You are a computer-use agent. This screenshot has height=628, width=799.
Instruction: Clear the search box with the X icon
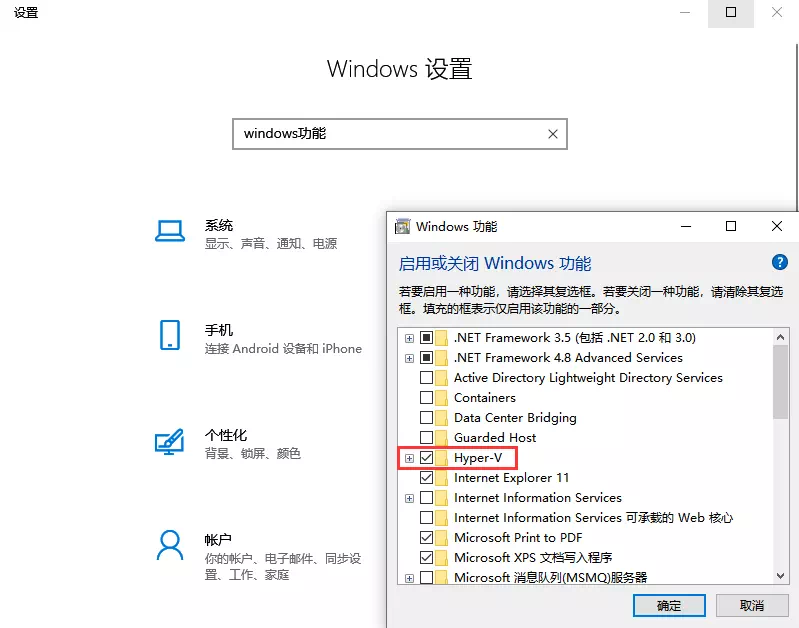(x=553, y=134)
